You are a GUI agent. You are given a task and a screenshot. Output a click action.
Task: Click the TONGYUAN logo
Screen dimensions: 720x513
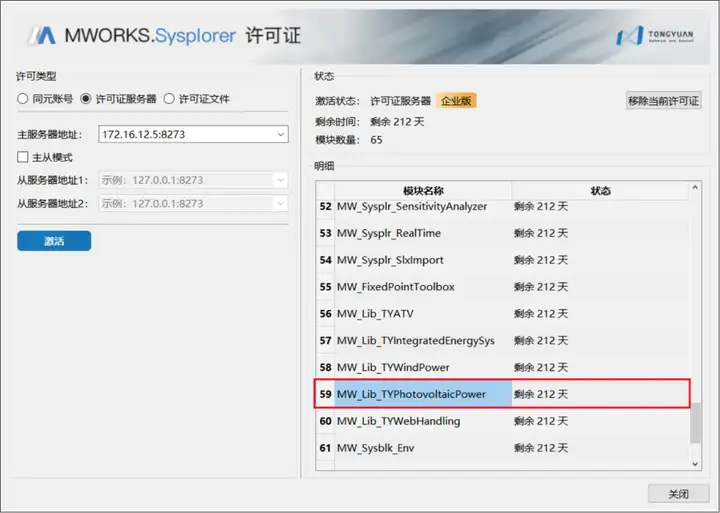(x=655, y=35)
